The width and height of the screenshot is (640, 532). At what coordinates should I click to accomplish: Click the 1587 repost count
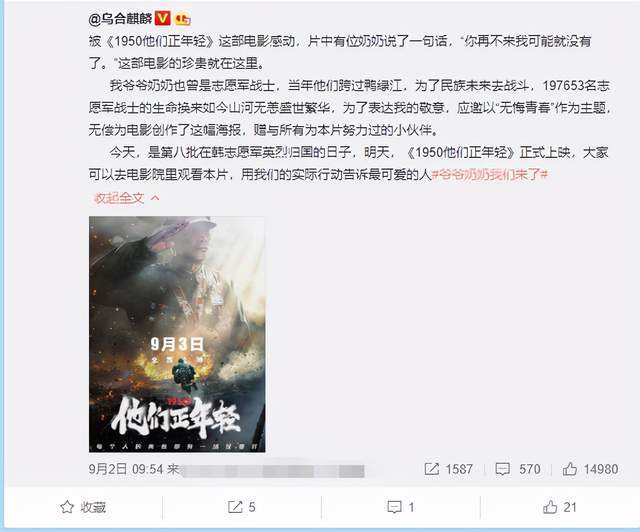pyautogui.click(x=459, y=469)
